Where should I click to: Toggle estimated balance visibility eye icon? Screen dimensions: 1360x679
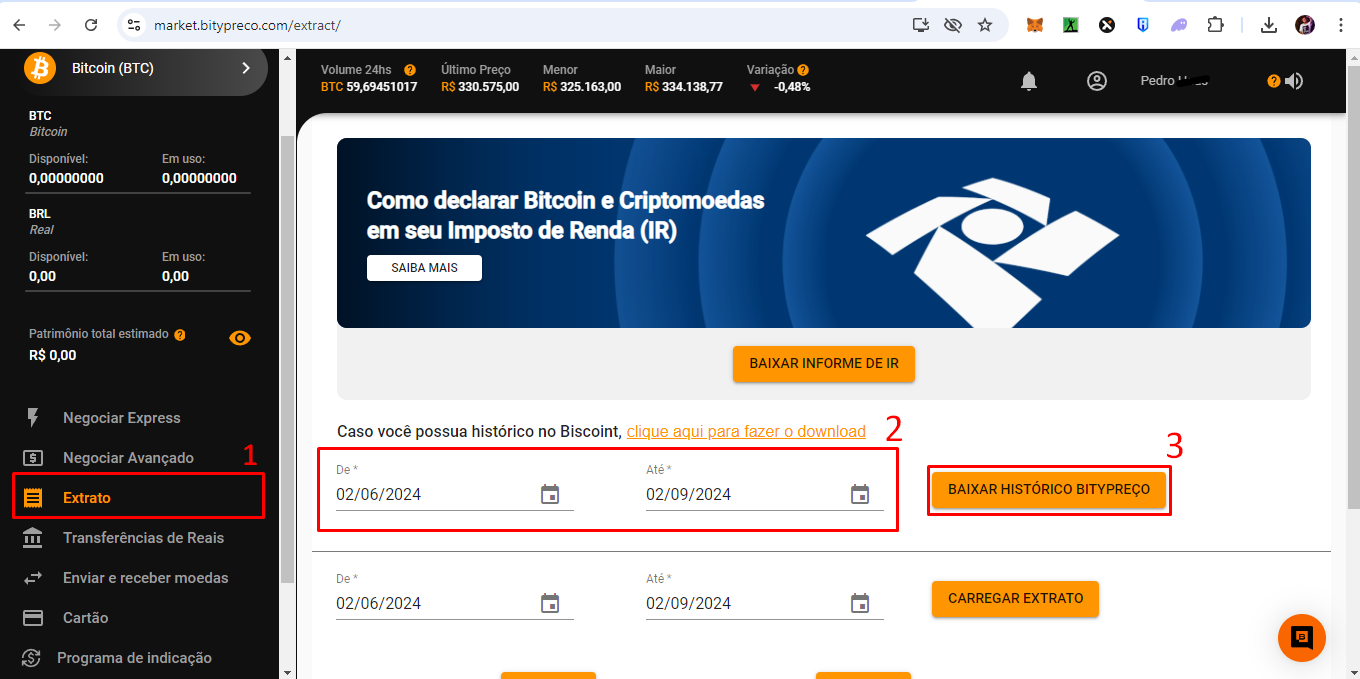[240, 338]
